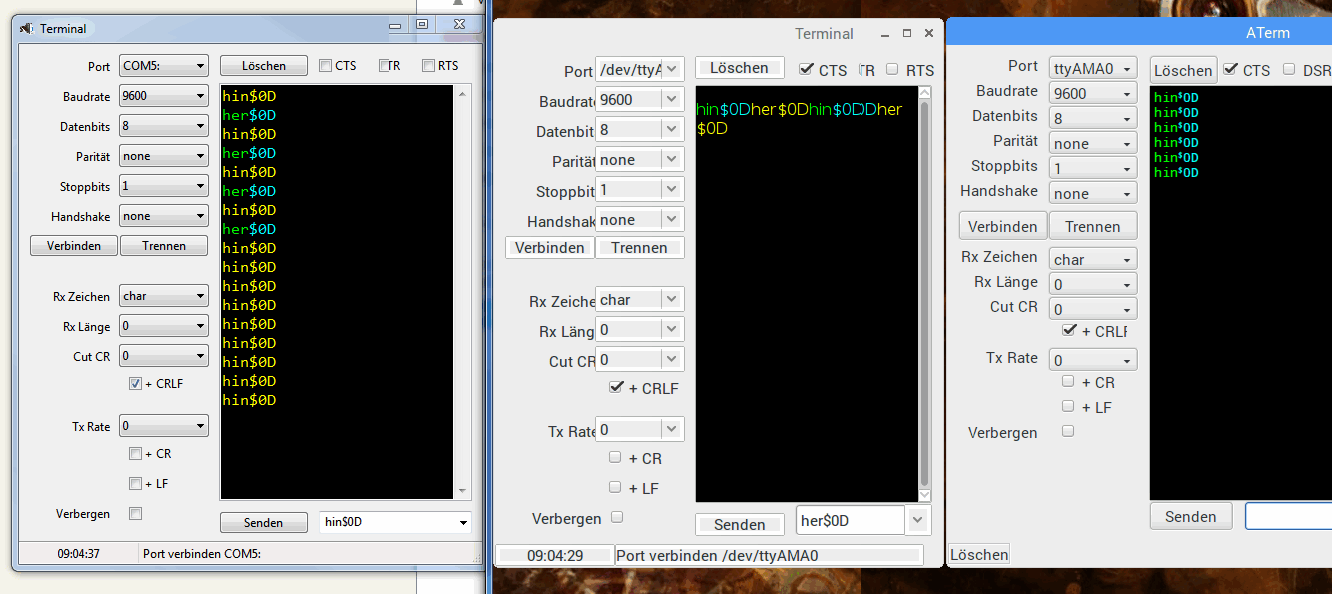Image resolution: width=1332 pixels, height=594 pixels.
Task: Click Trennen in the middle Terminal window
Action: [639, 248]
